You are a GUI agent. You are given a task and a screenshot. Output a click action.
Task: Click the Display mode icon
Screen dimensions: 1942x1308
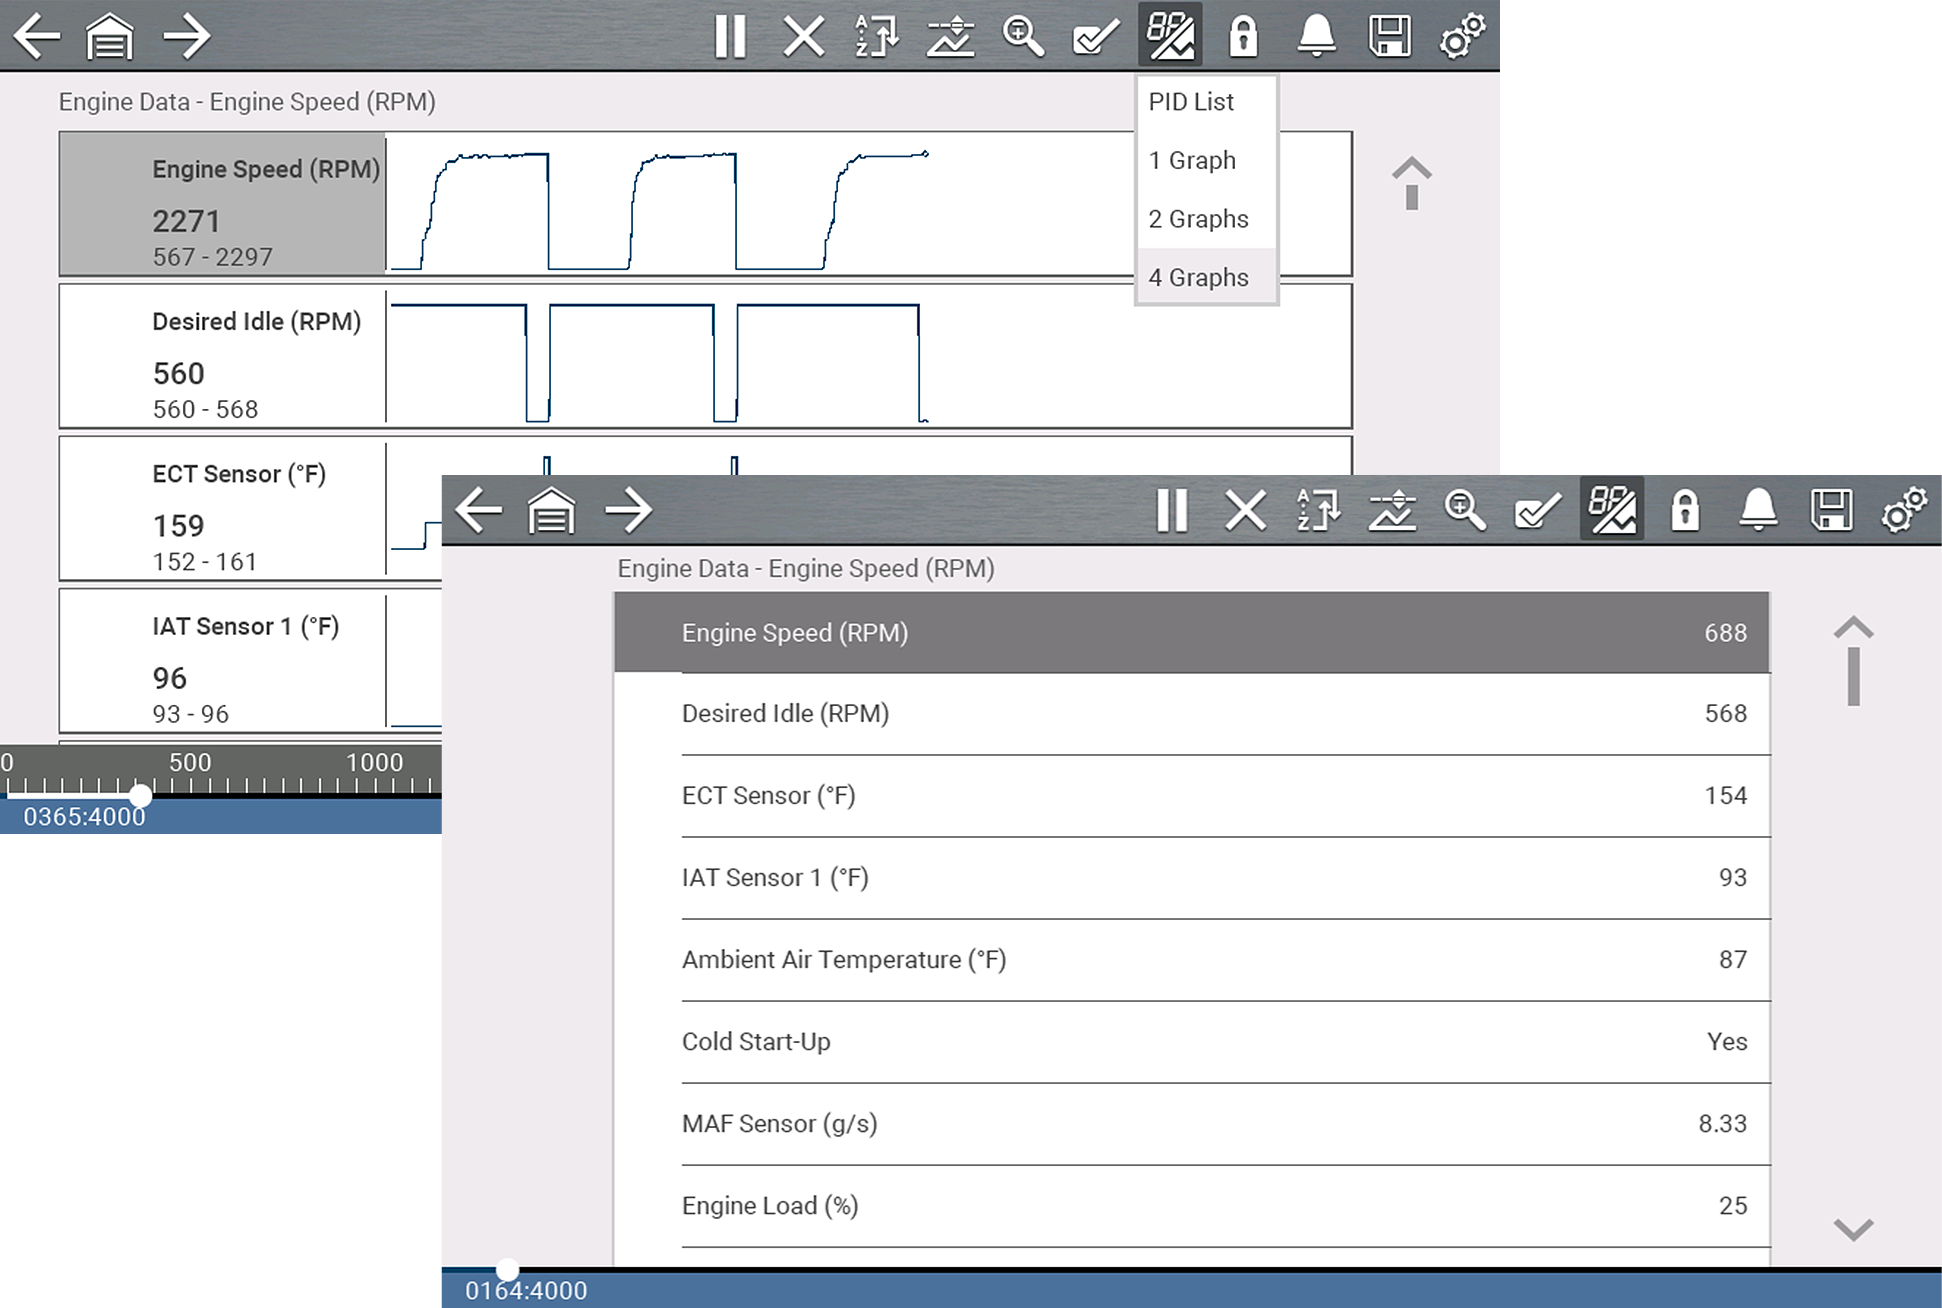click(1169, 36)
